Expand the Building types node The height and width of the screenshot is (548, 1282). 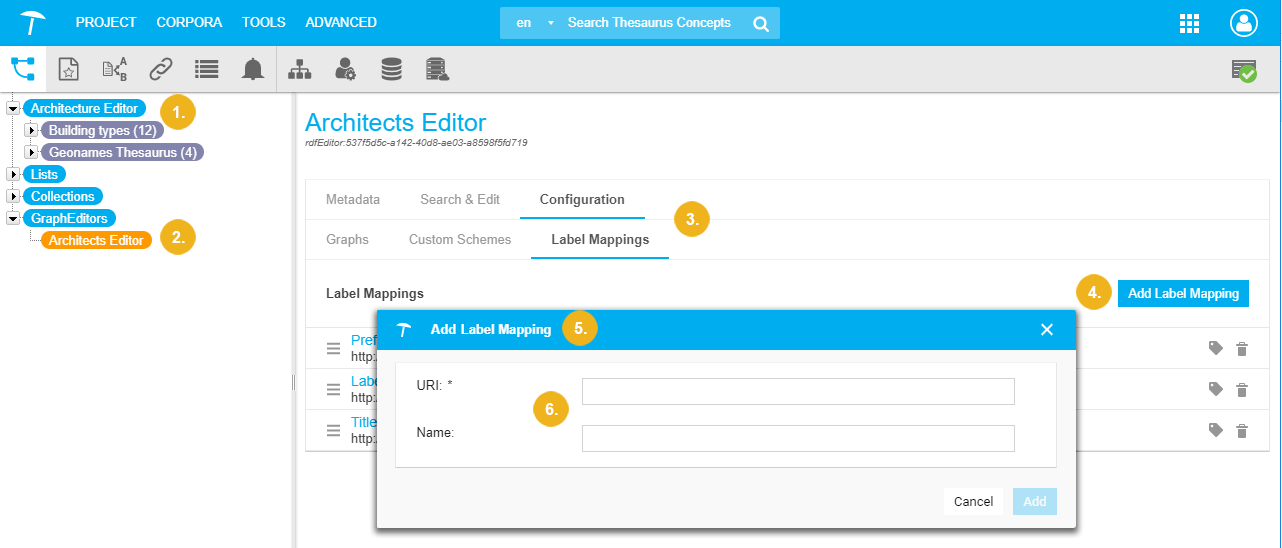click(x=32, y=130)
